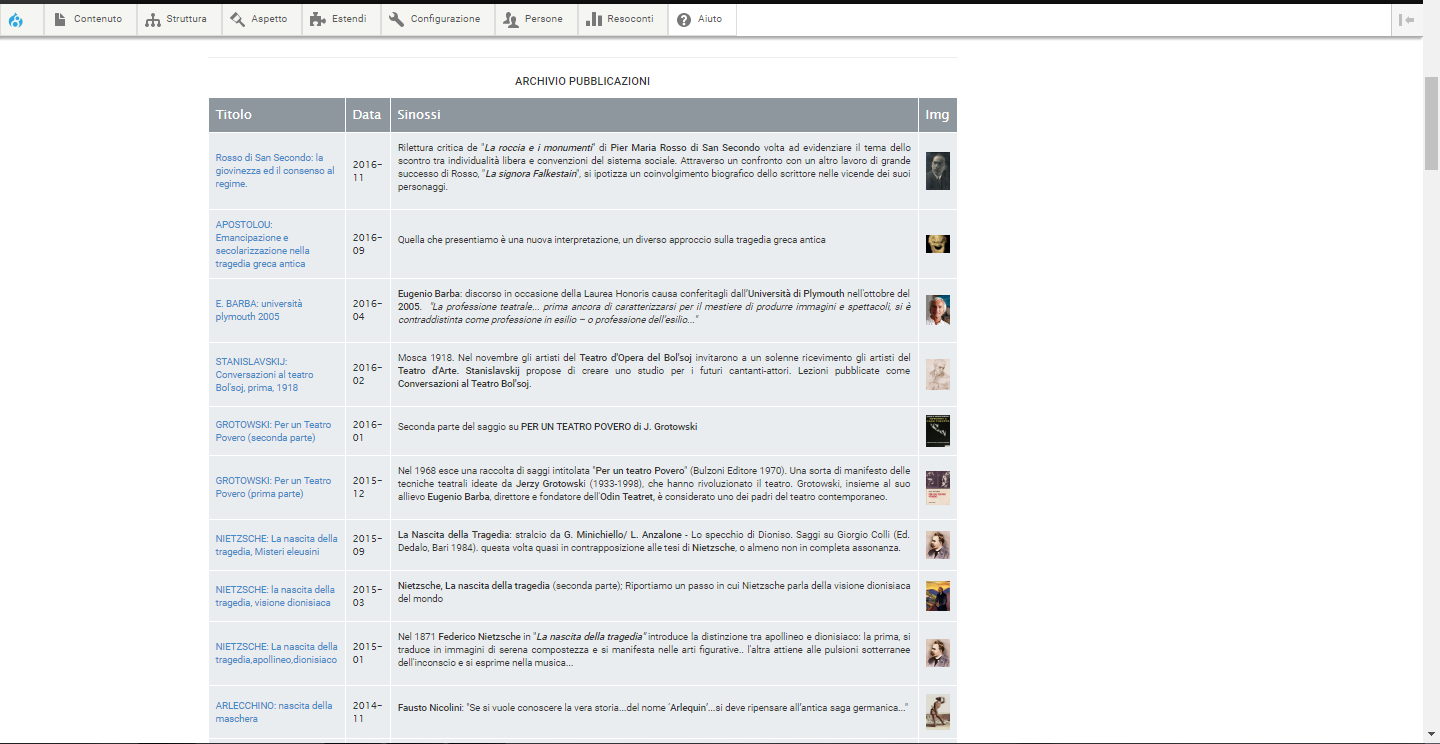Open STANISLAVSKIJ Conversazioni al teatro link

(264, 374)
